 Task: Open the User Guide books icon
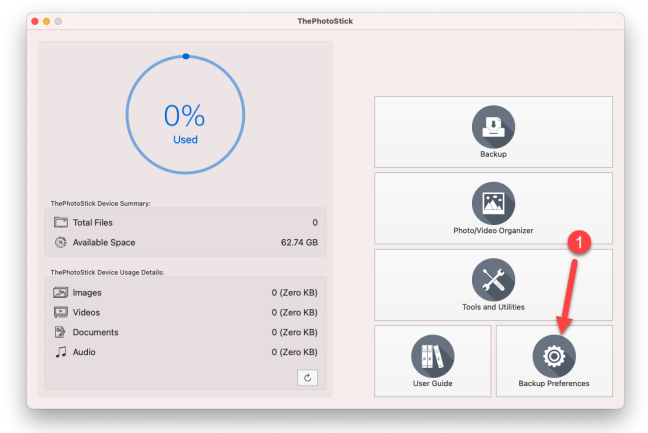pyautogui.click(x=433, y=356)
